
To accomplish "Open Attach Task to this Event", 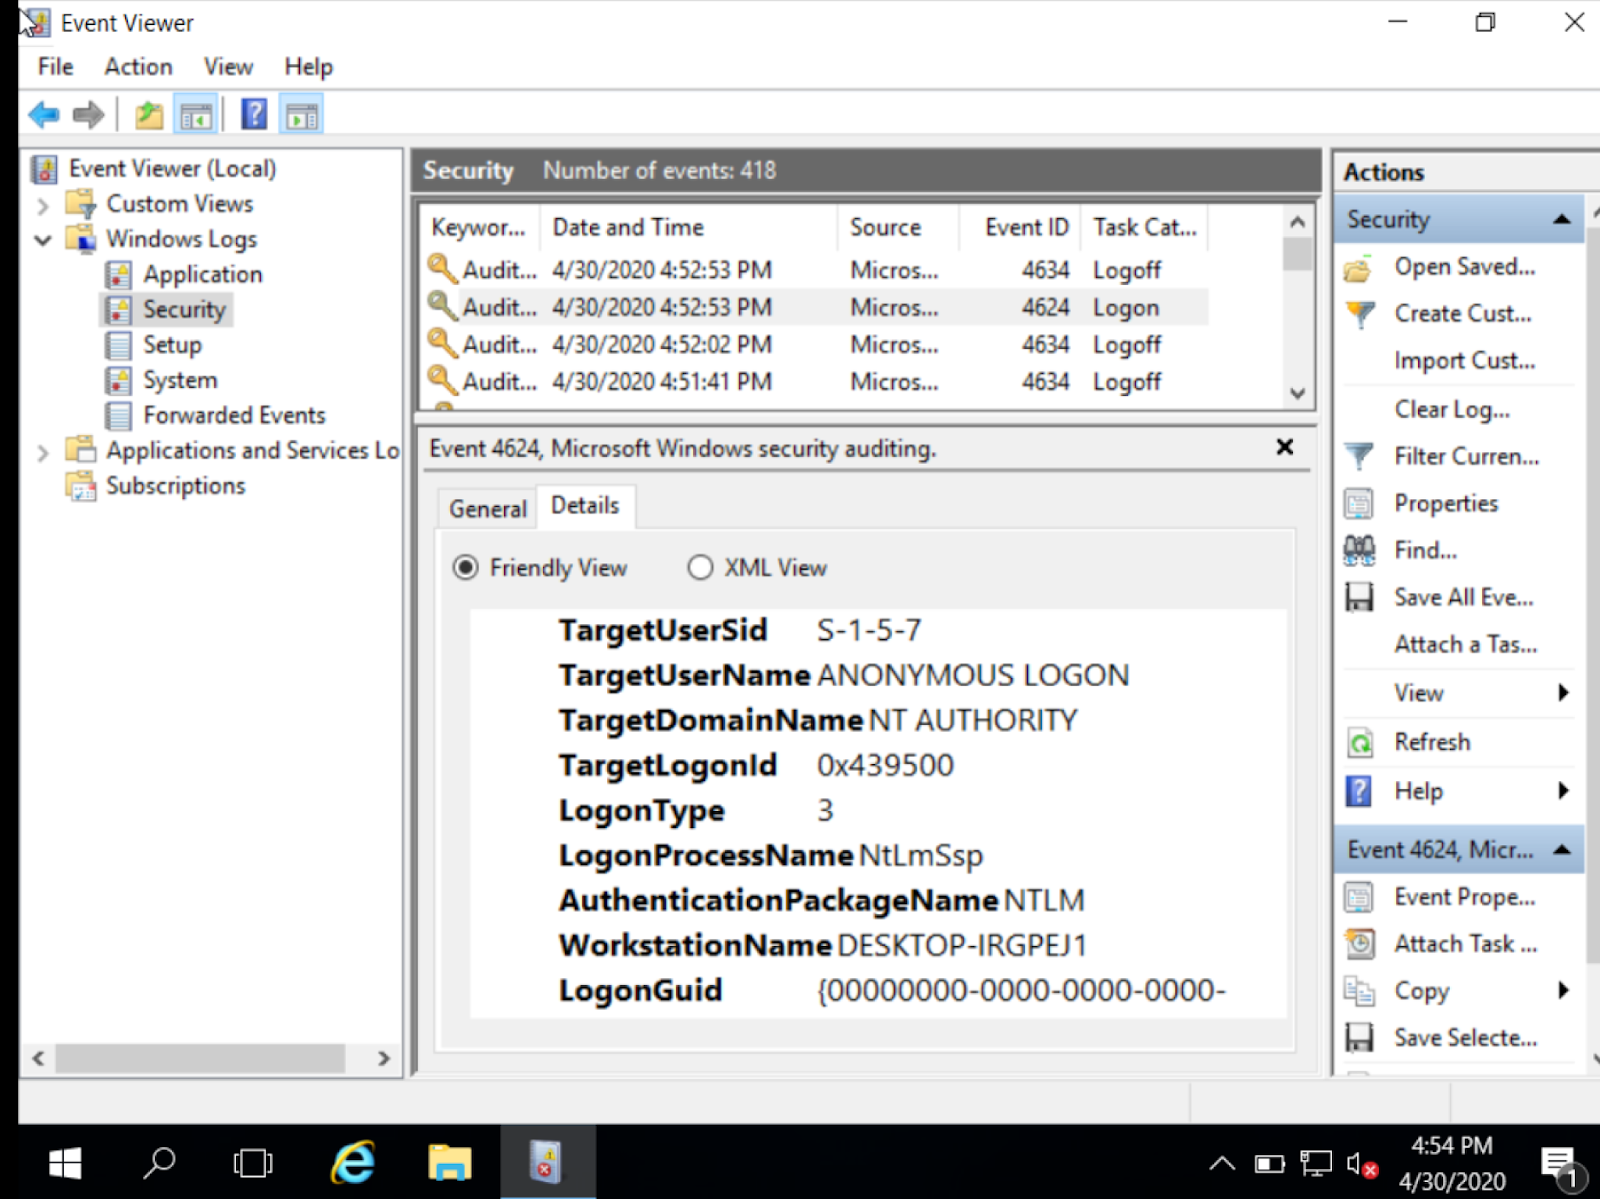I will point(1466,943).
